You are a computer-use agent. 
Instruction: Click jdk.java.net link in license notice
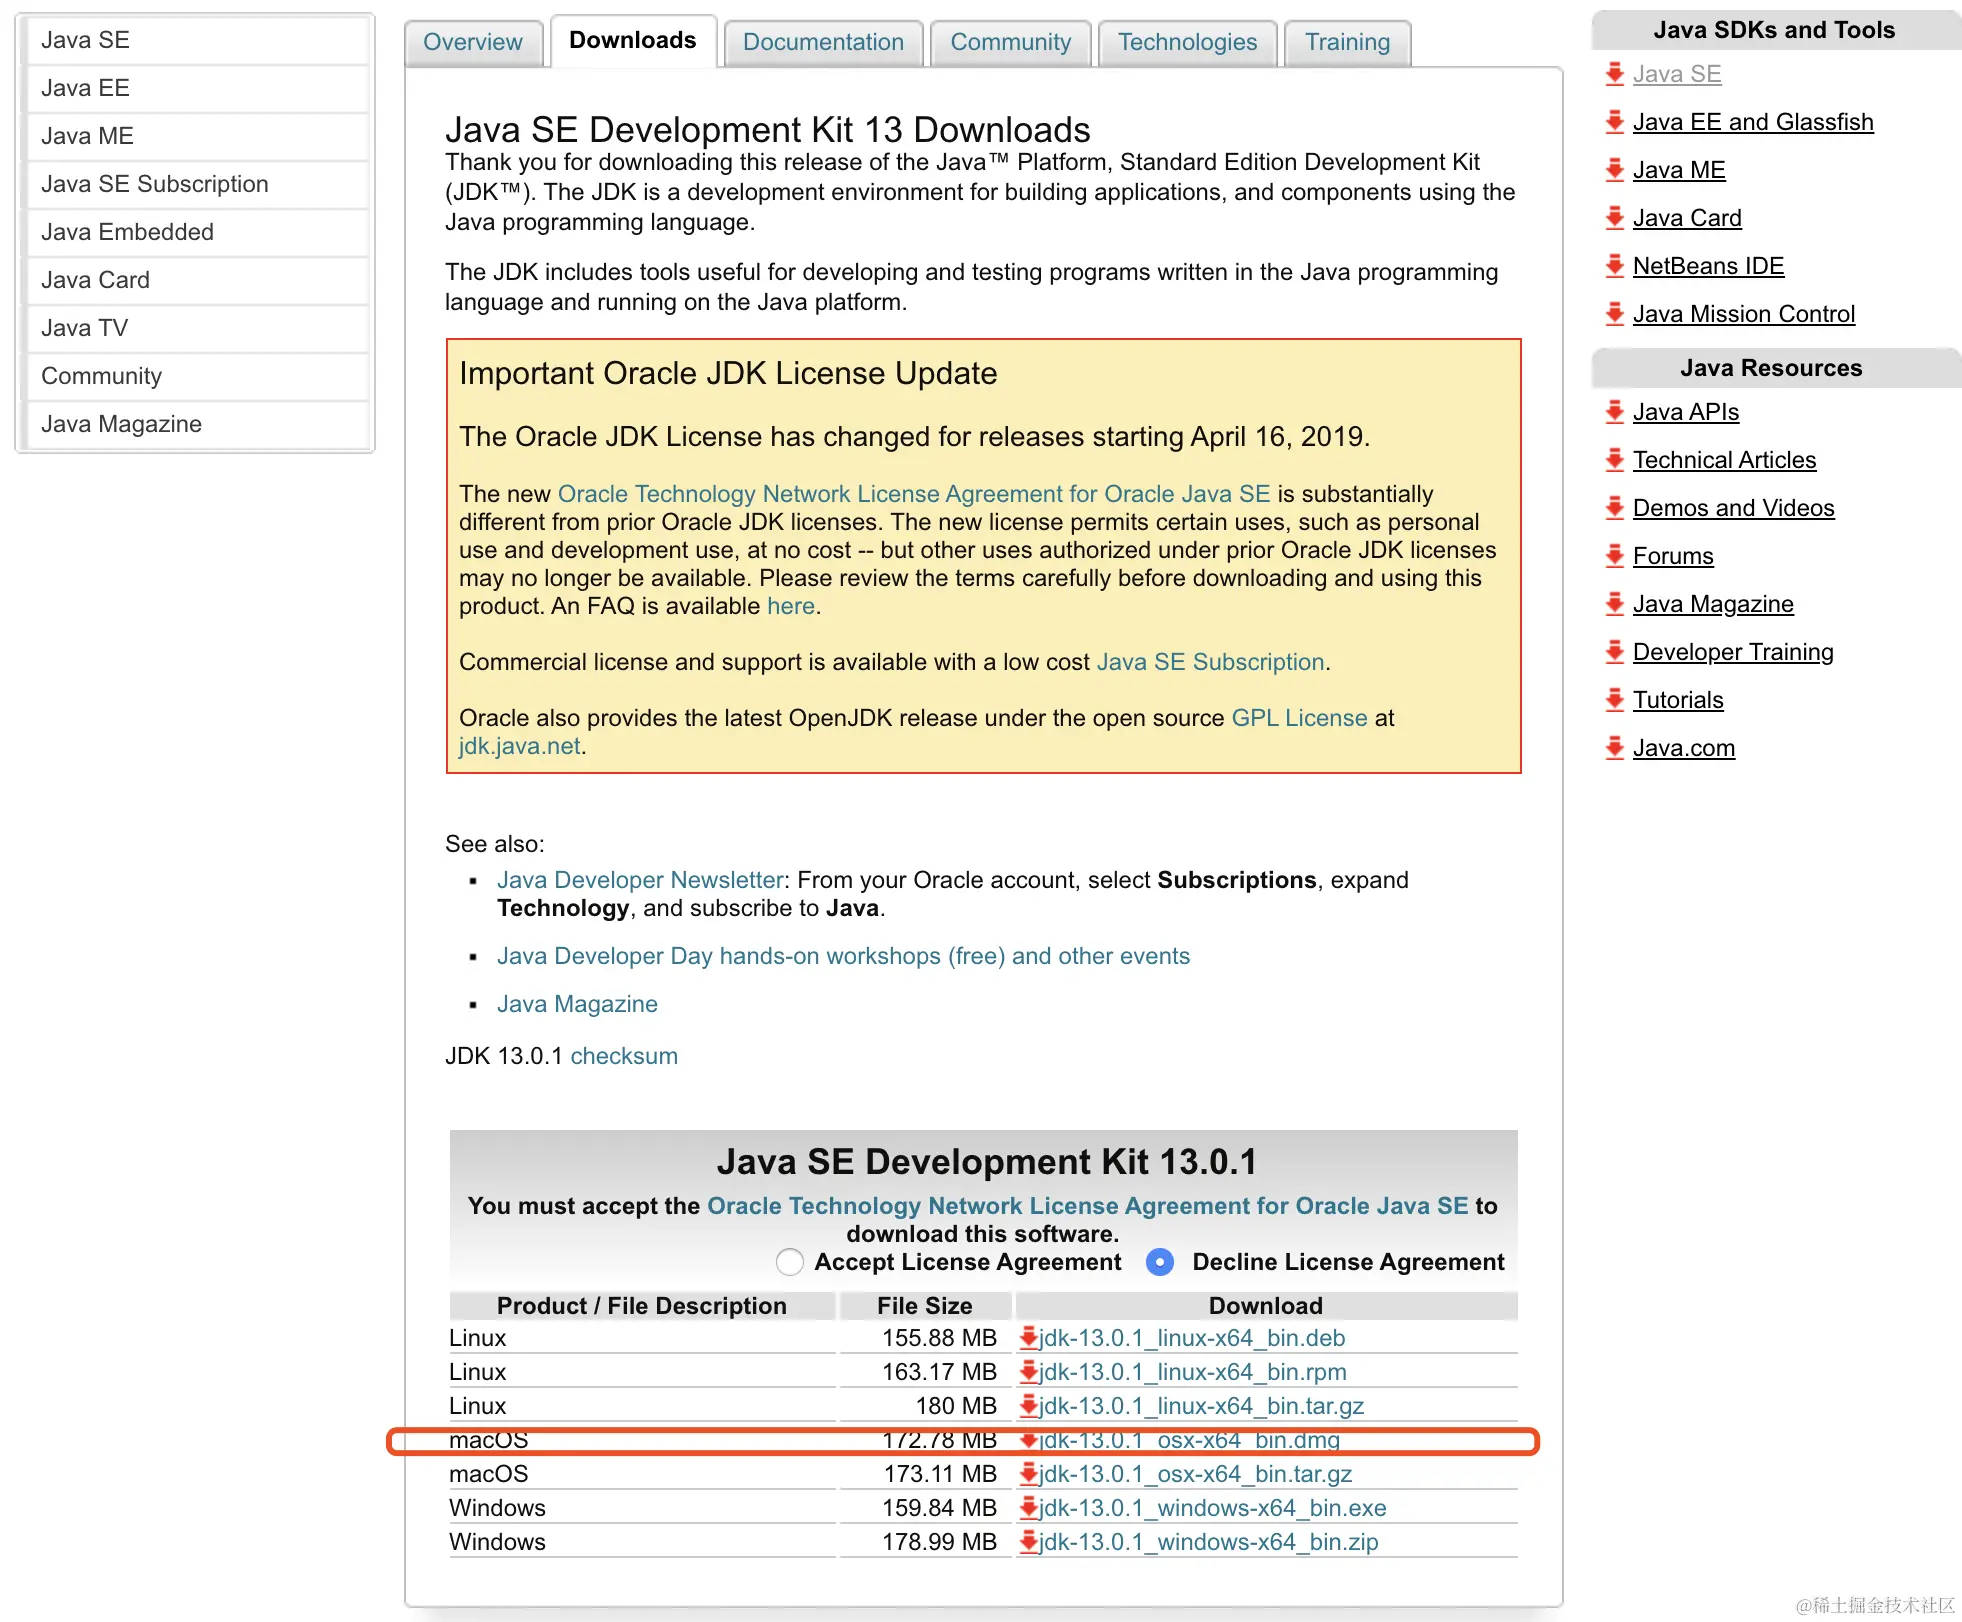click(x=519, y=746)
